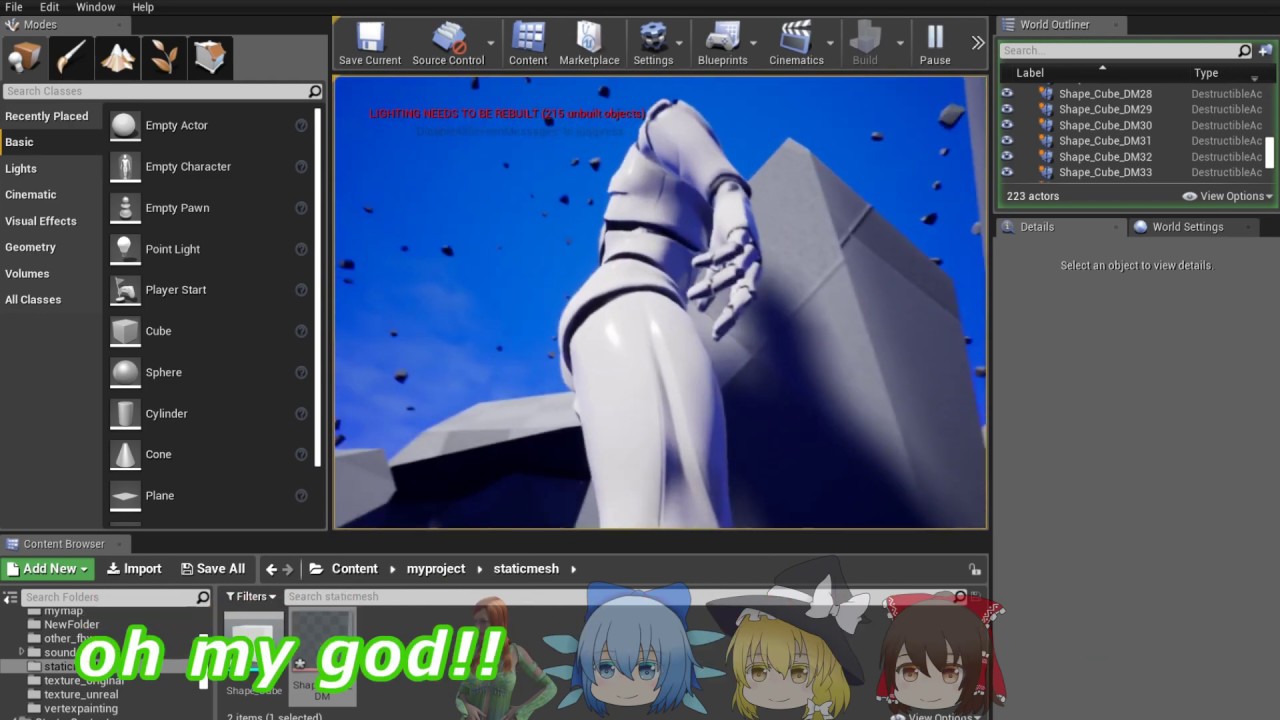Toggle visibility of Shape_Cube_DM33
The height and width of the screenshot is (720, 1280).
1007,172
